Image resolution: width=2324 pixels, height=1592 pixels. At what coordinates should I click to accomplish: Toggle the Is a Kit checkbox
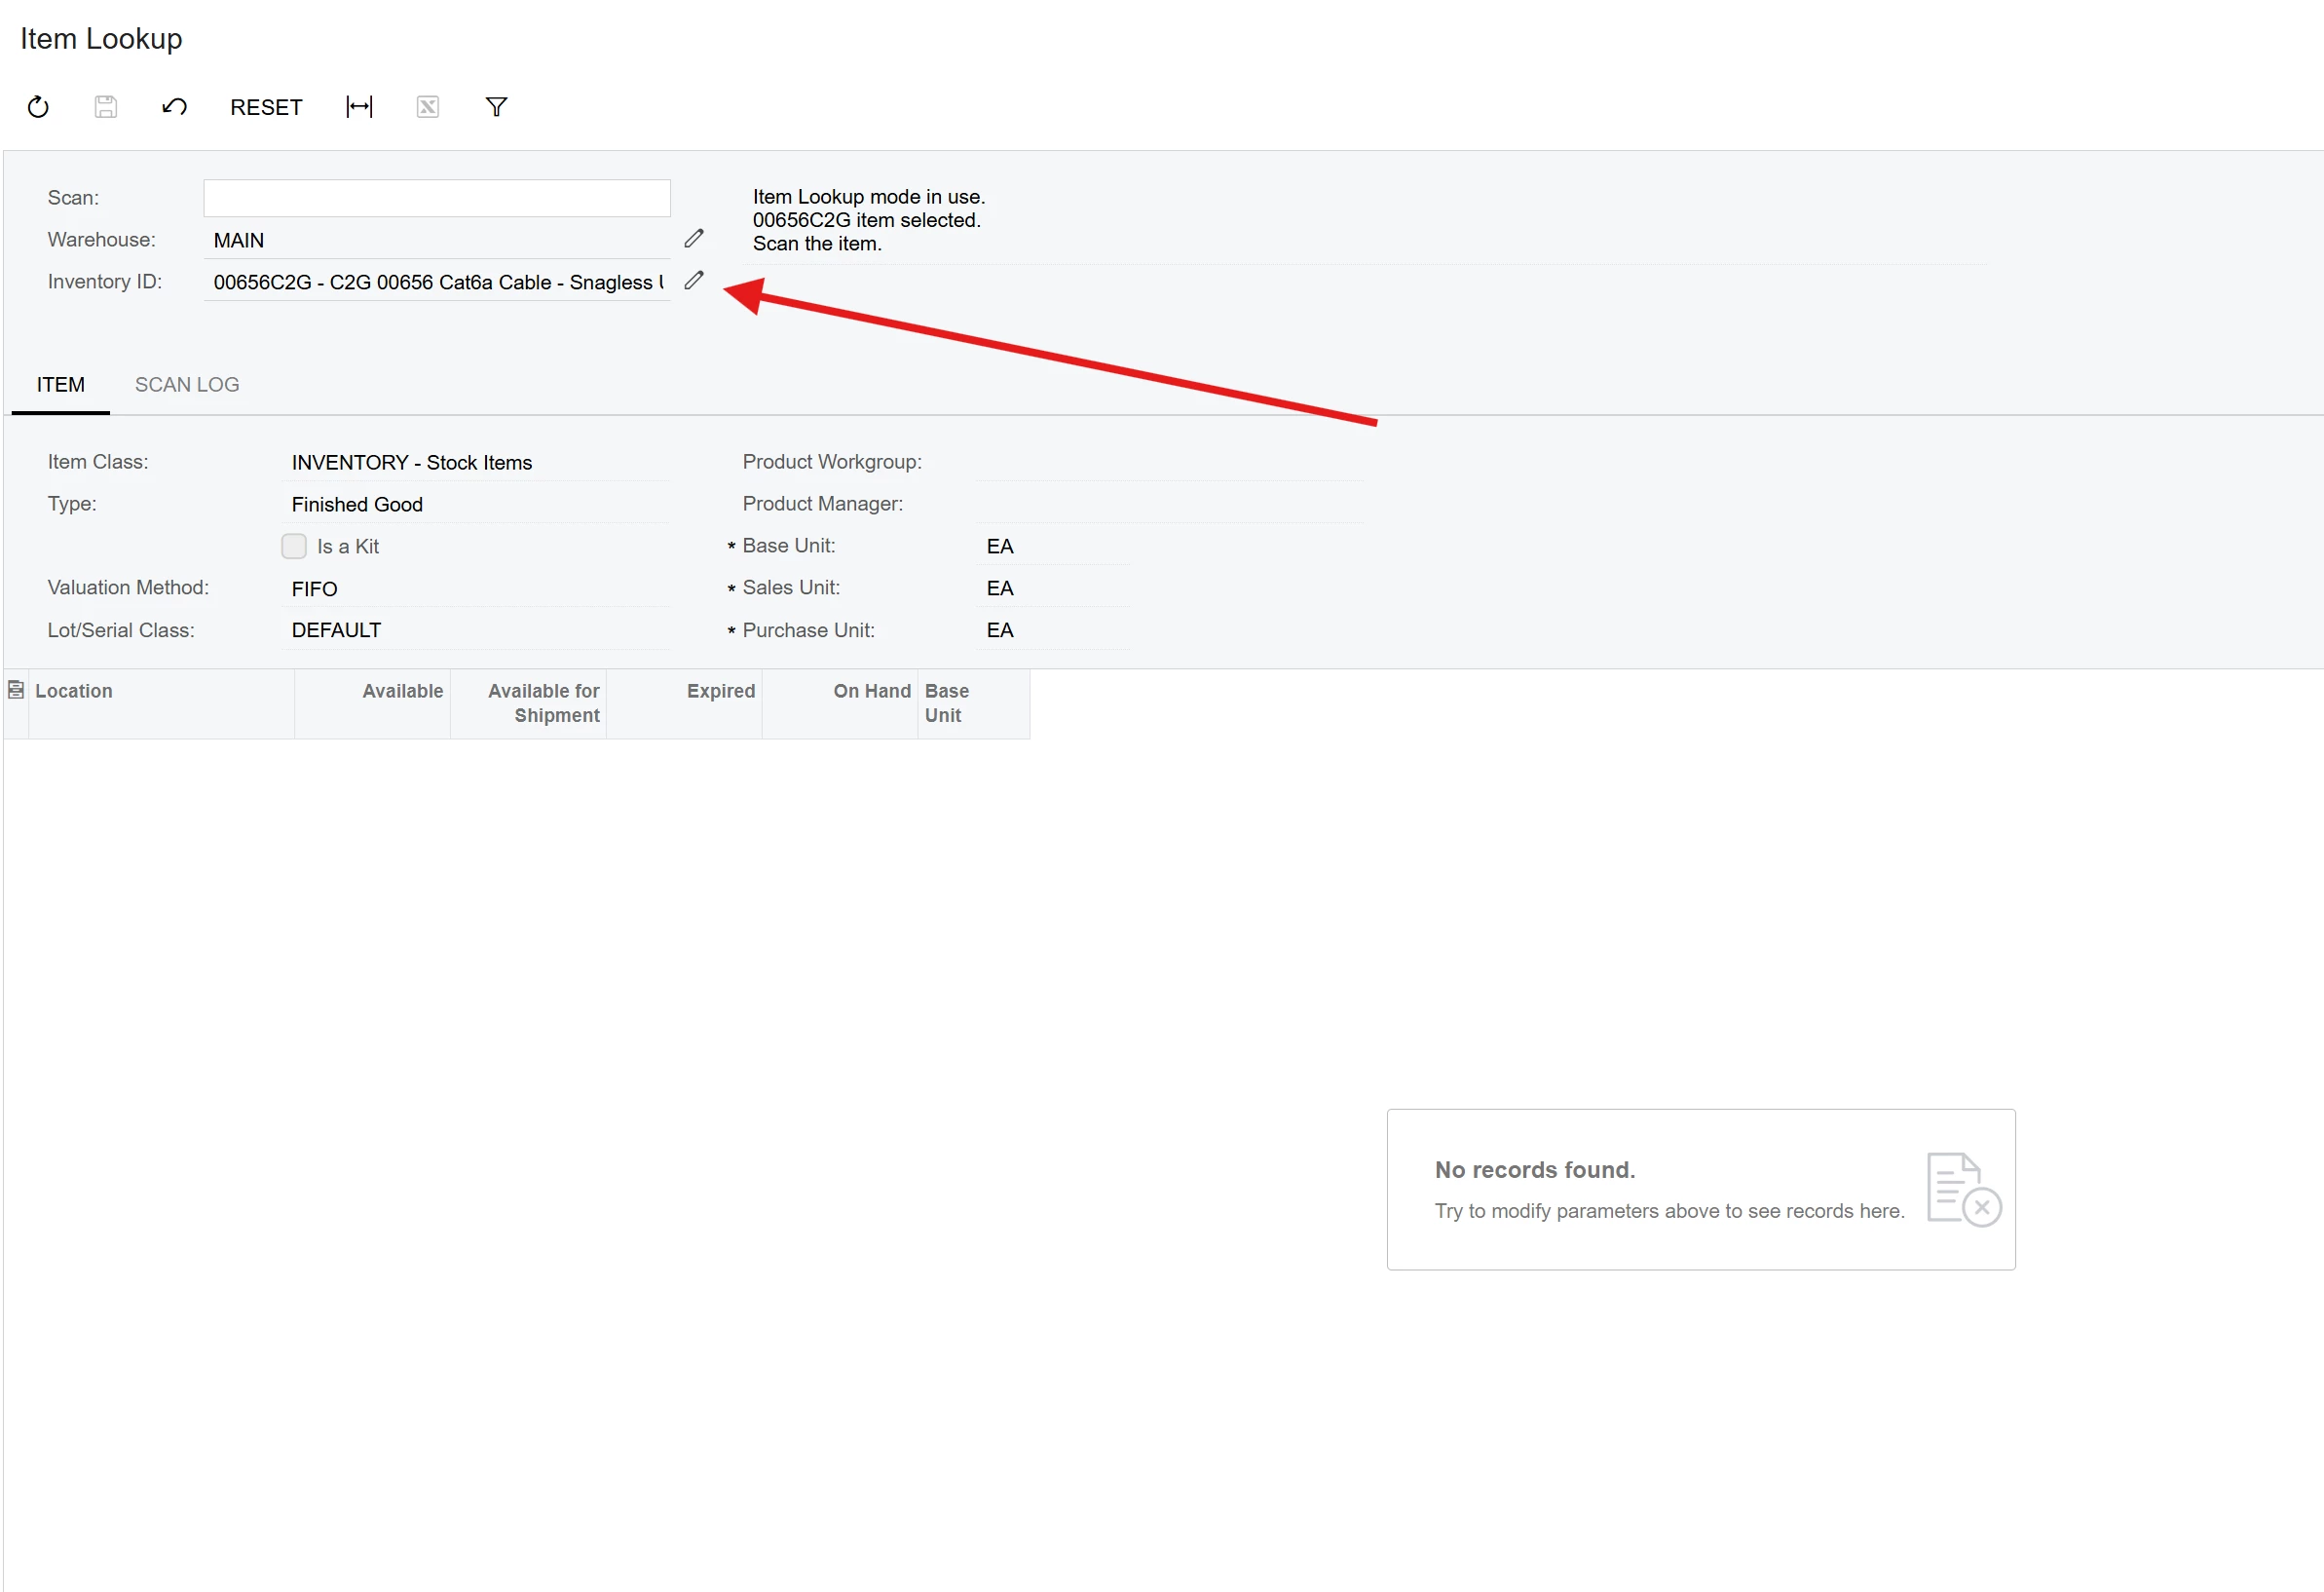(x=294, y=546)
